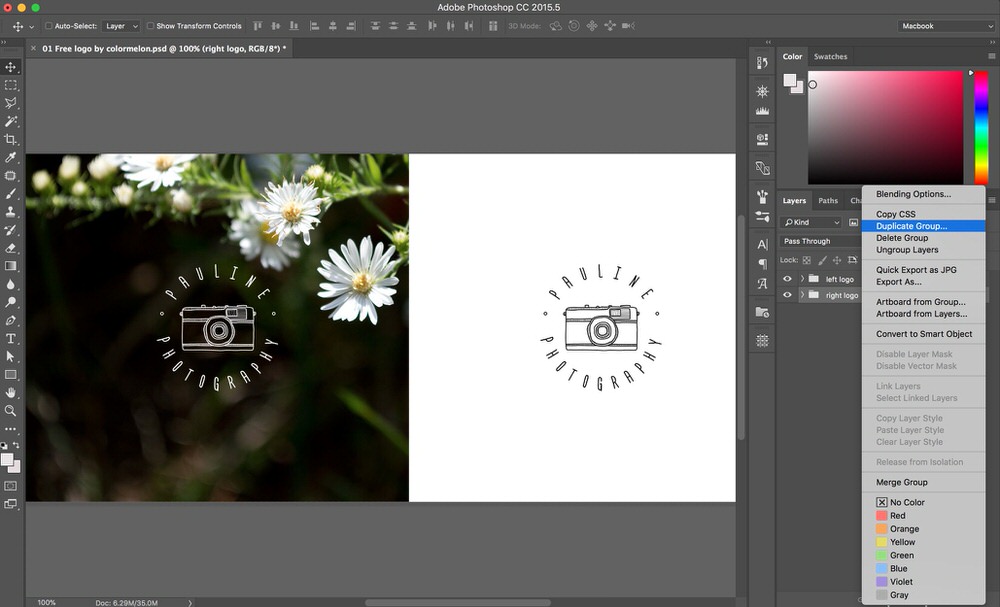1000x607 pixels.
Task: Select the Crop tool
Action: 11,139
